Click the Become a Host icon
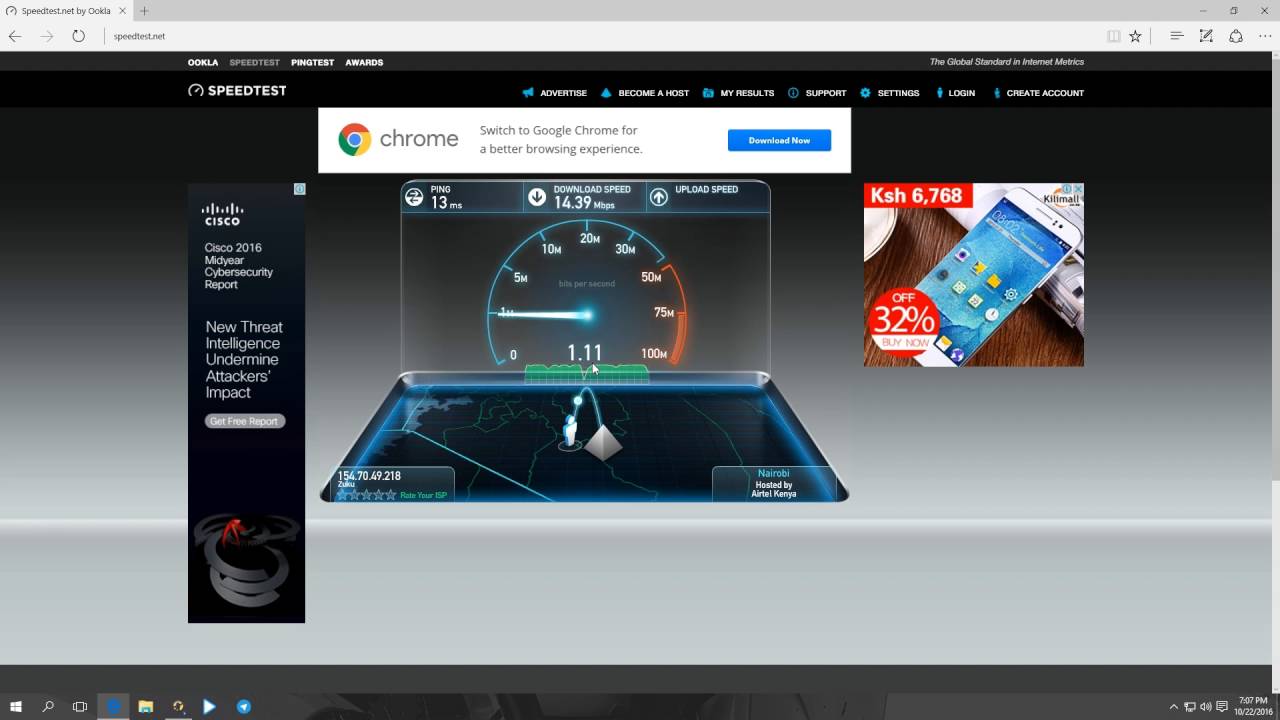The height and width of the screenshot is (720, 1280). tap(606, 93)
